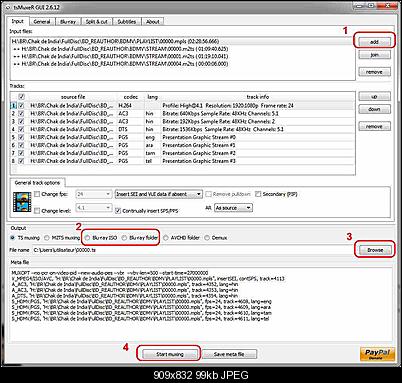
Task: Click the add button for input files
Action: pos(374,42)
